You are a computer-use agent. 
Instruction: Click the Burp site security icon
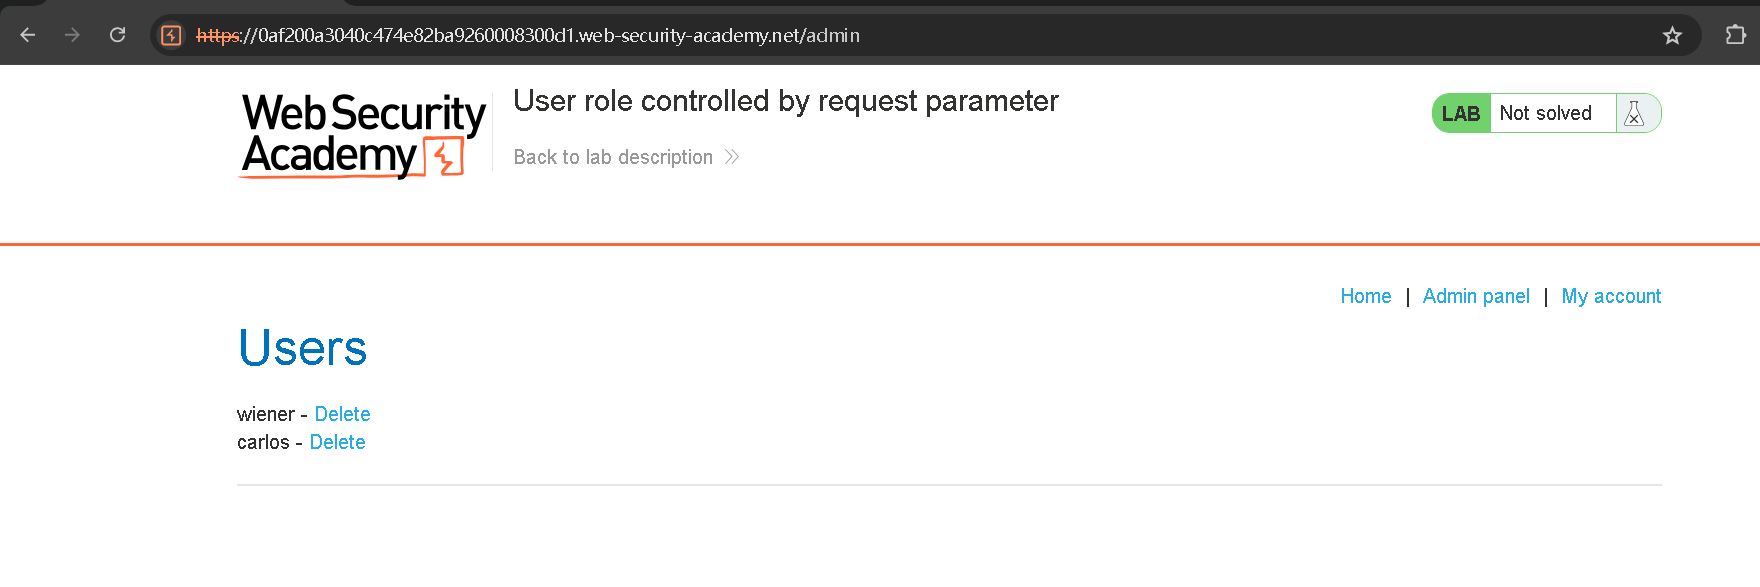click(x=171, y=35)
